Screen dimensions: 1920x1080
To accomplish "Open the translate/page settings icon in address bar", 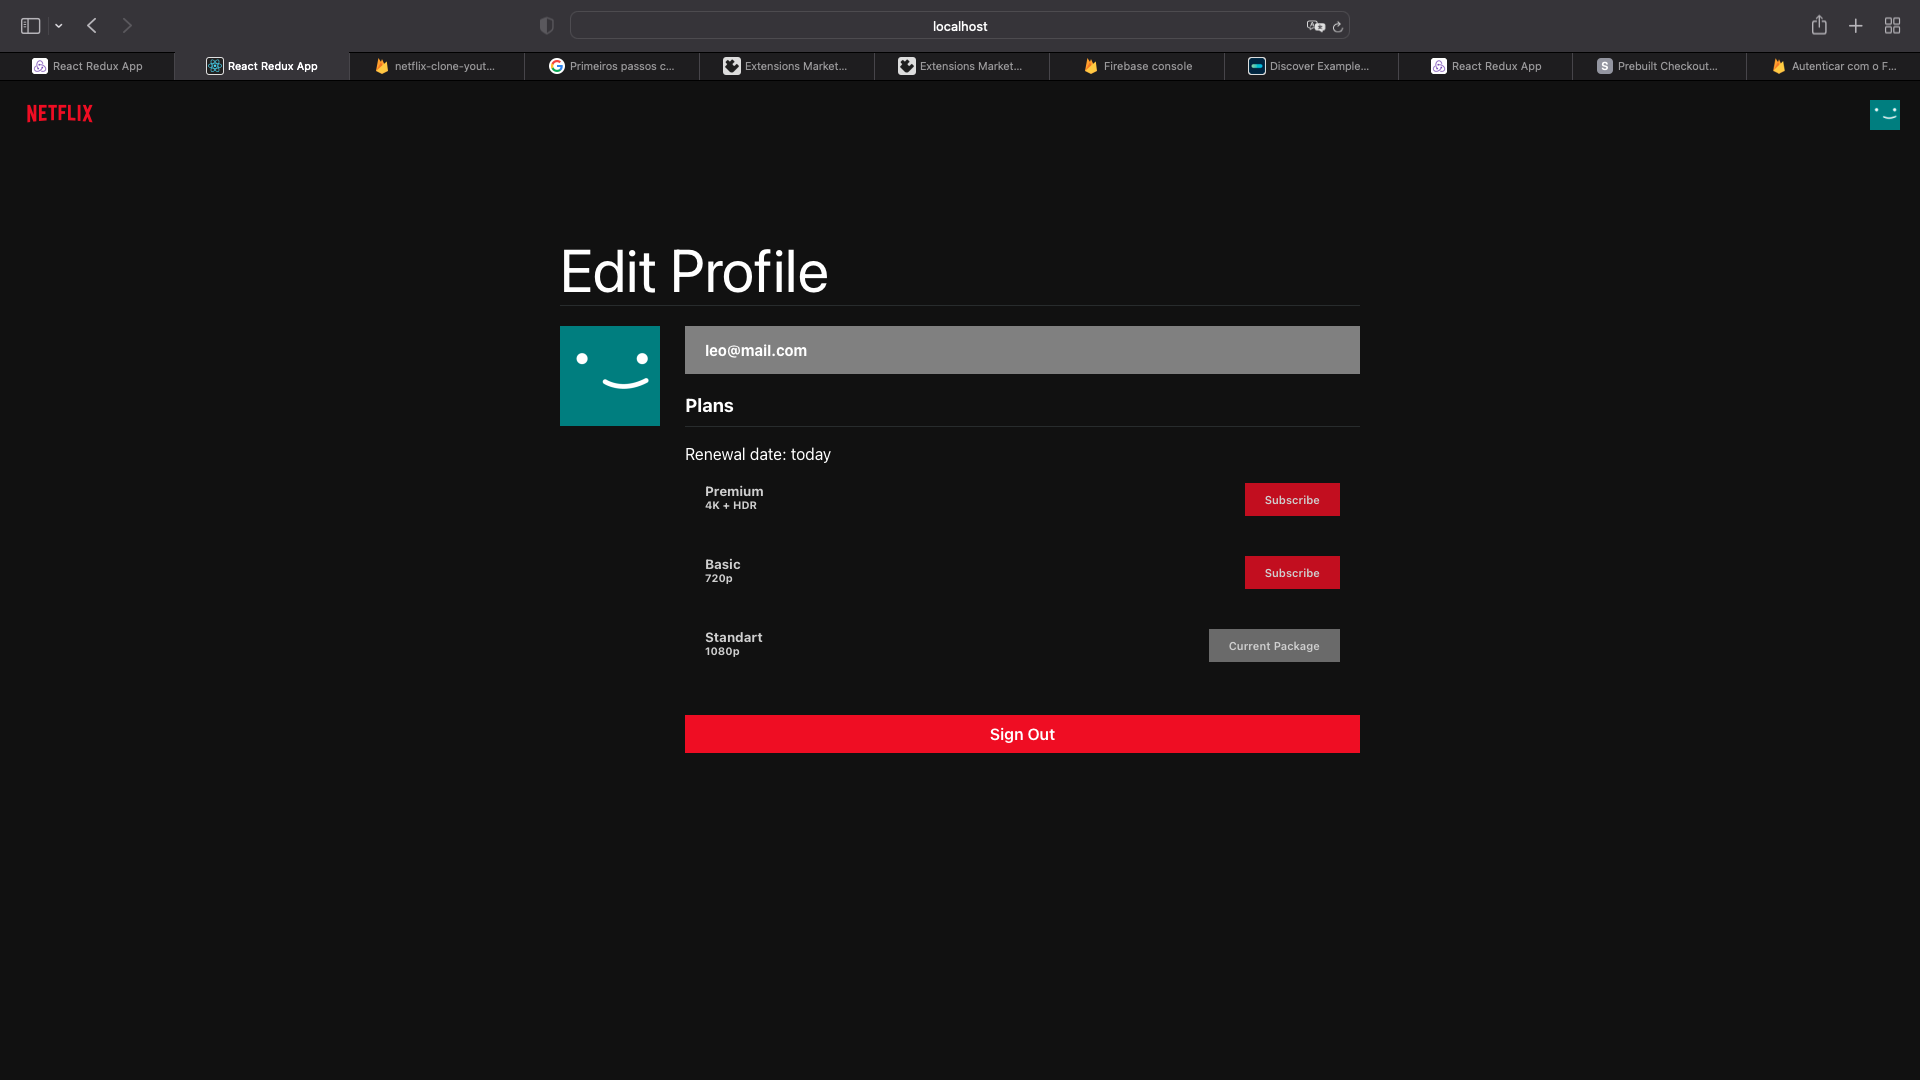I will [1316, 26].
